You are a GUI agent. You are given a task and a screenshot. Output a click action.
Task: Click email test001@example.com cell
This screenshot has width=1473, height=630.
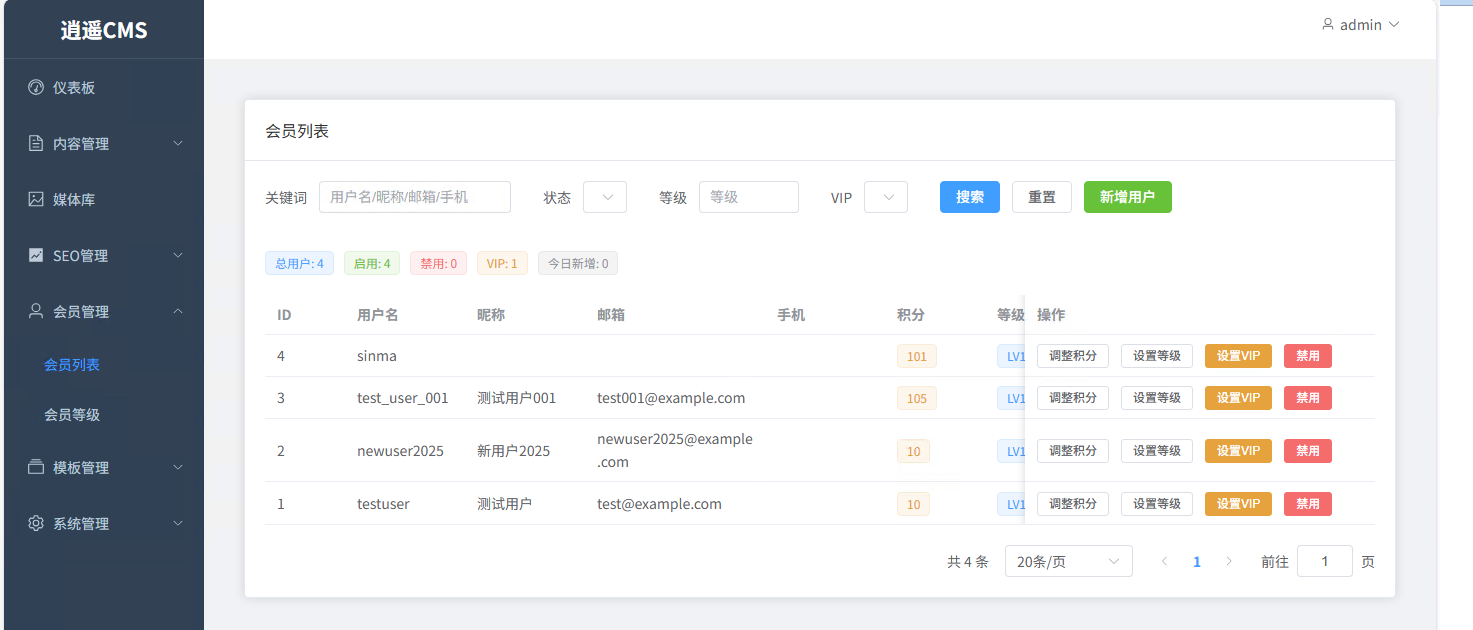tap(671, 398)
